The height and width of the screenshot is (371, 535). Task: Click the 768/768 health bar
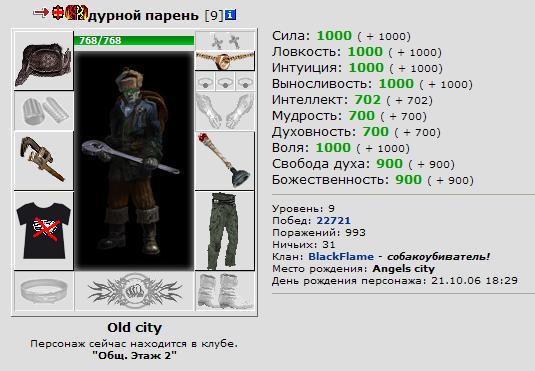click(134, 40)
